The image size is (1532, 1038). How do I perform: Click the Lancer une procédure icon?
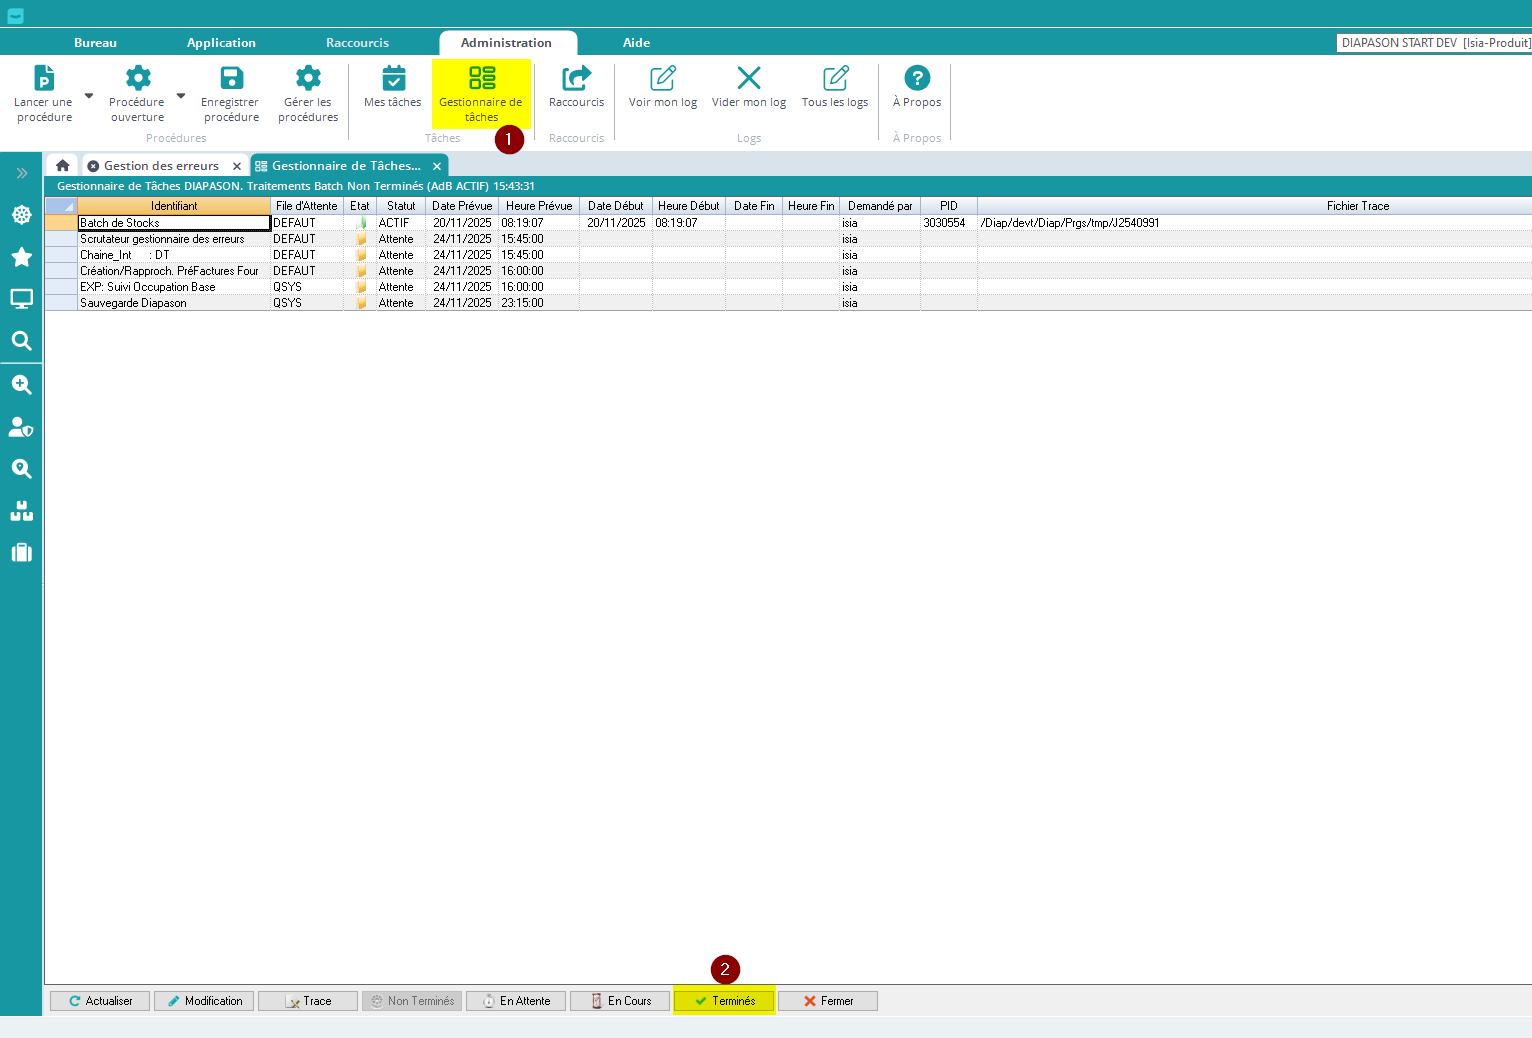click(44, 78)
